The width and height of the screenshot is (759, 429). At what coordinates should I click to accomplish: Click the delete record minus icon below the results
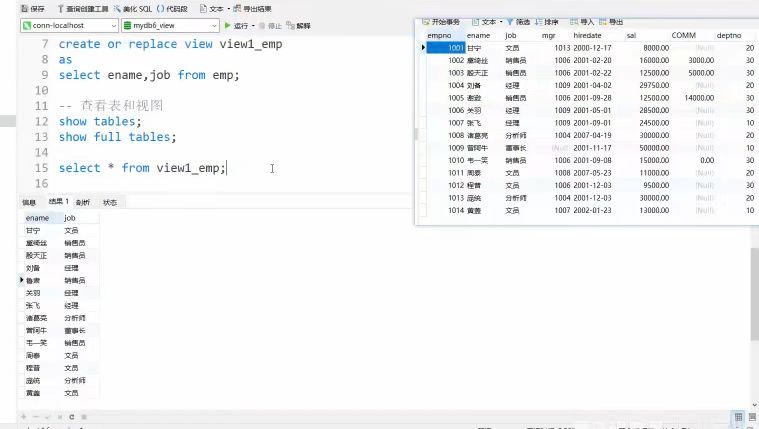(x=35, y=416)
